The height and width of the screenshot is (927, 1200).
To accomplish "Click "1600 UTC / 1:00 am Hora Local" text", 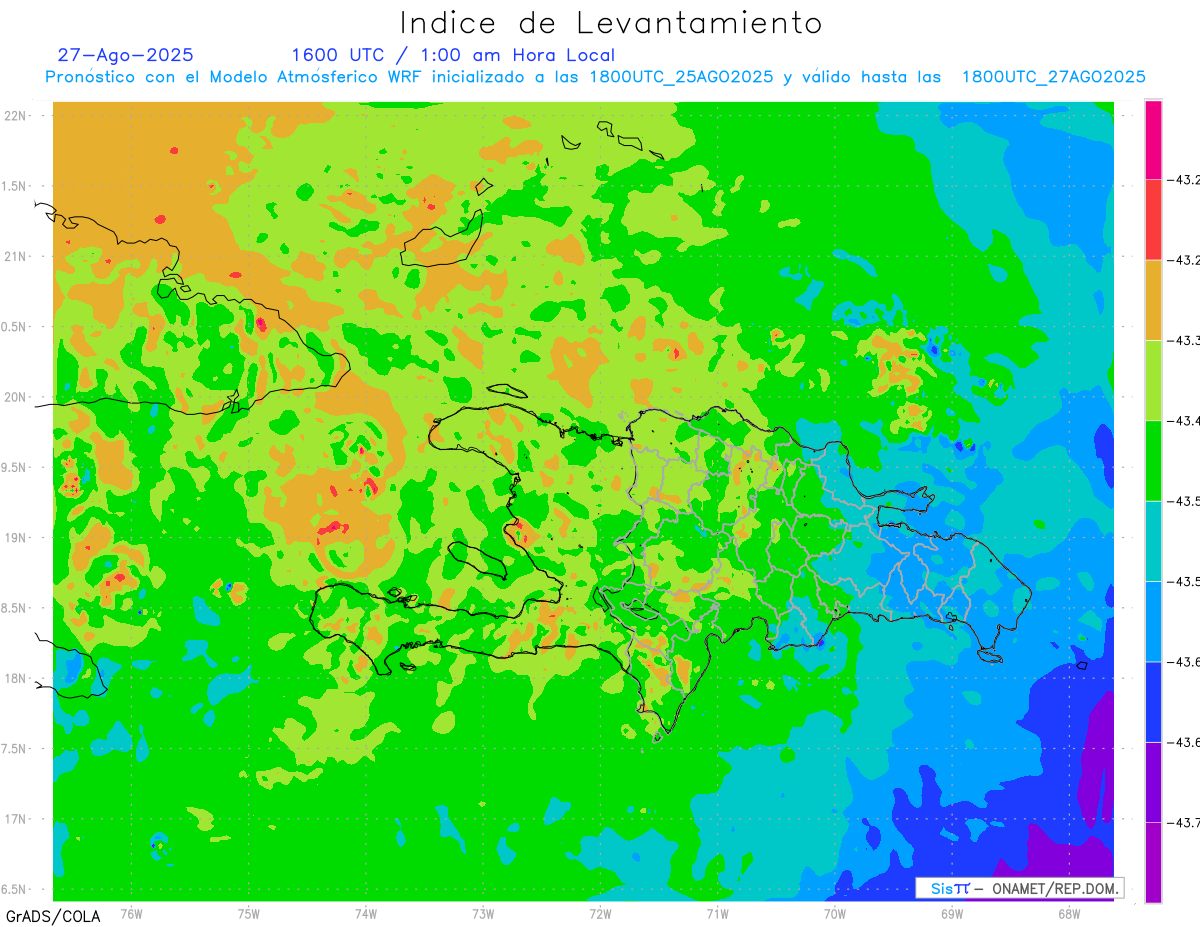I will 453,55.
